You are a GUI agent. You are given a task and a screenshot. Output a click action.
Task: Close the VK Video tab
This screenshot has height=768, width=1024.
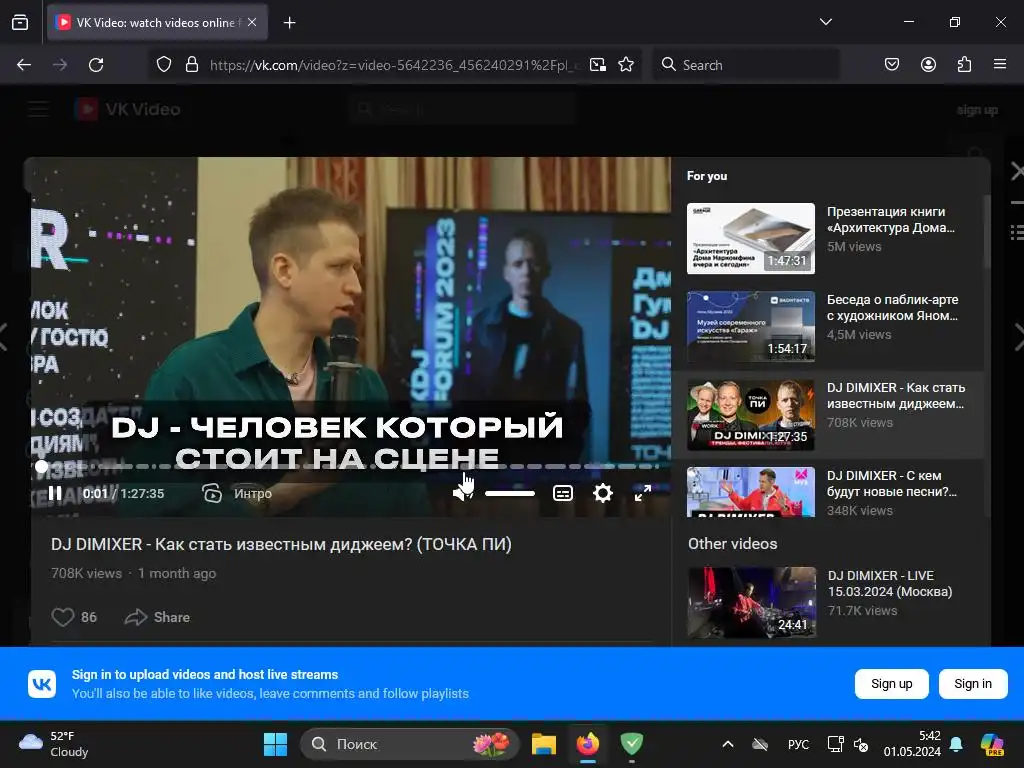(252, 22)
